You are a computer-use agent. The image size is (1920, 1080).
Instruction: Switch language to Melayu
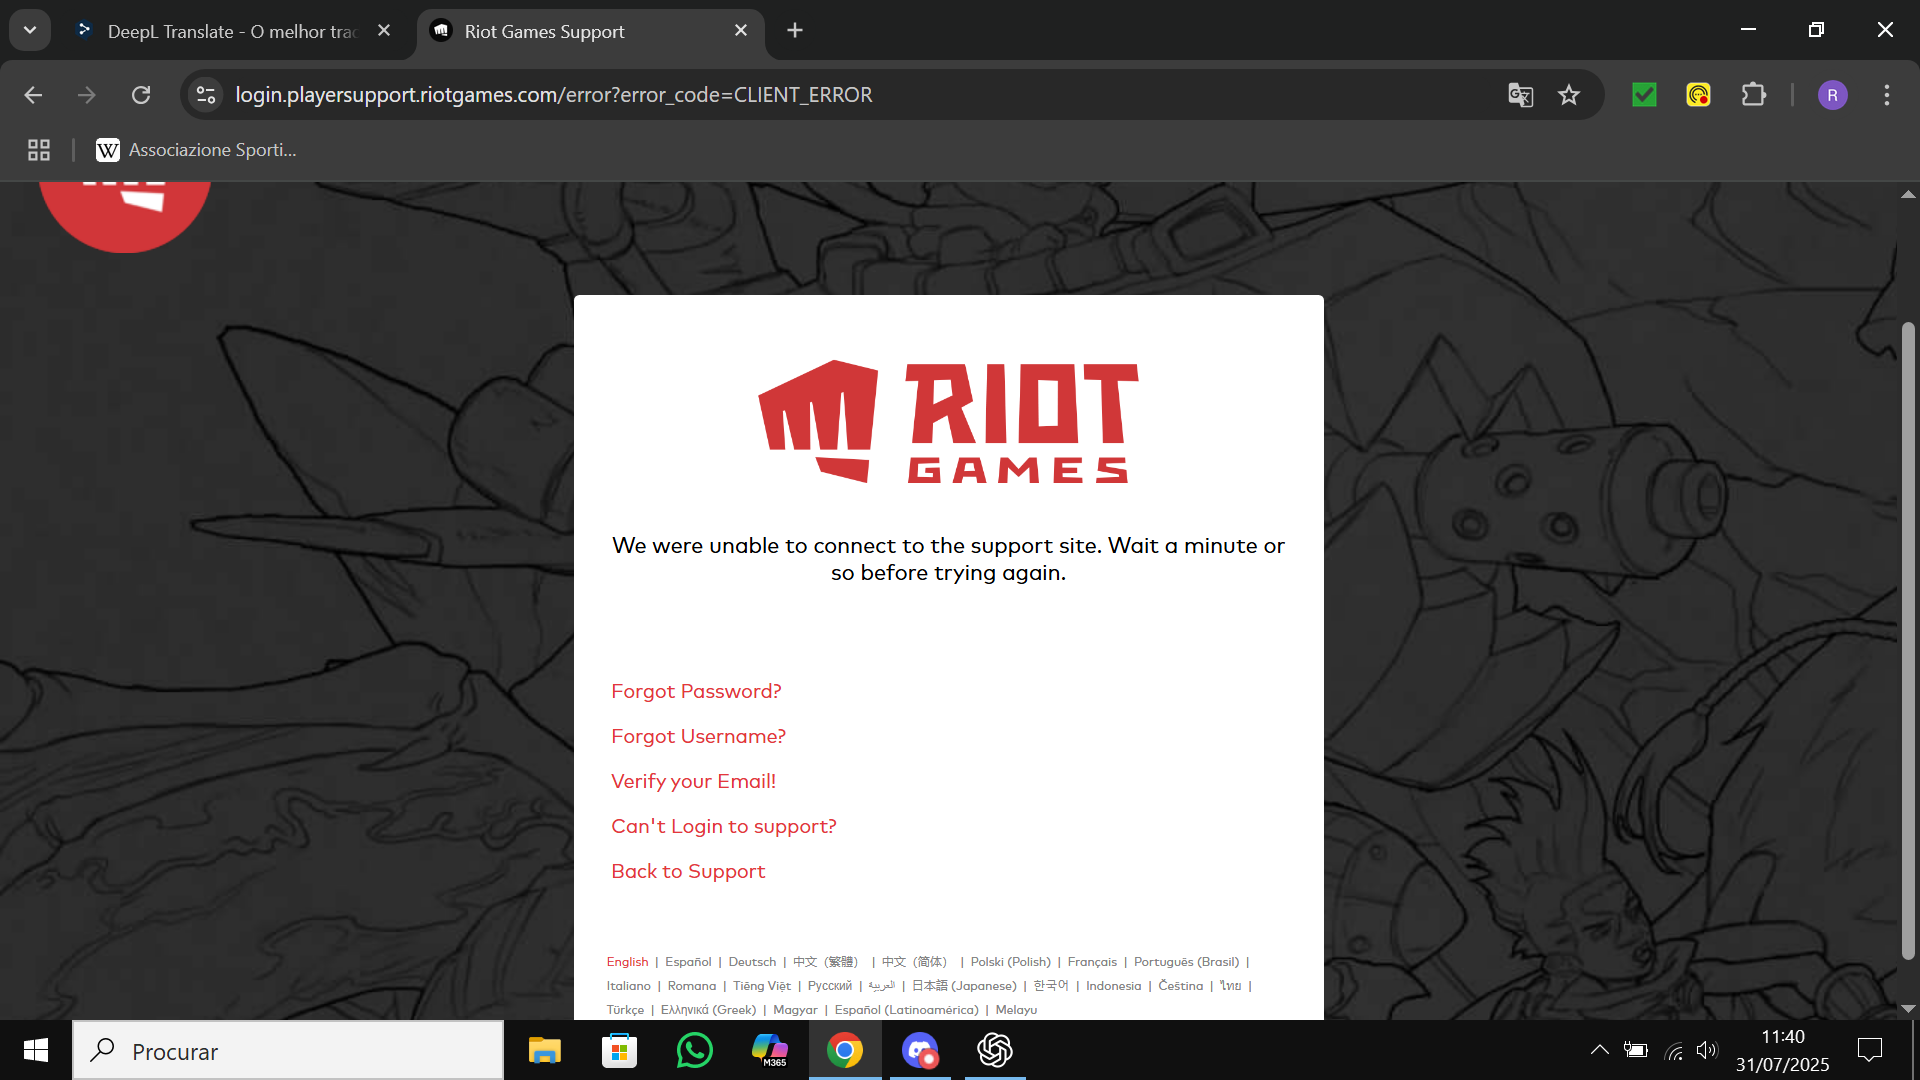(1016, 1010)
